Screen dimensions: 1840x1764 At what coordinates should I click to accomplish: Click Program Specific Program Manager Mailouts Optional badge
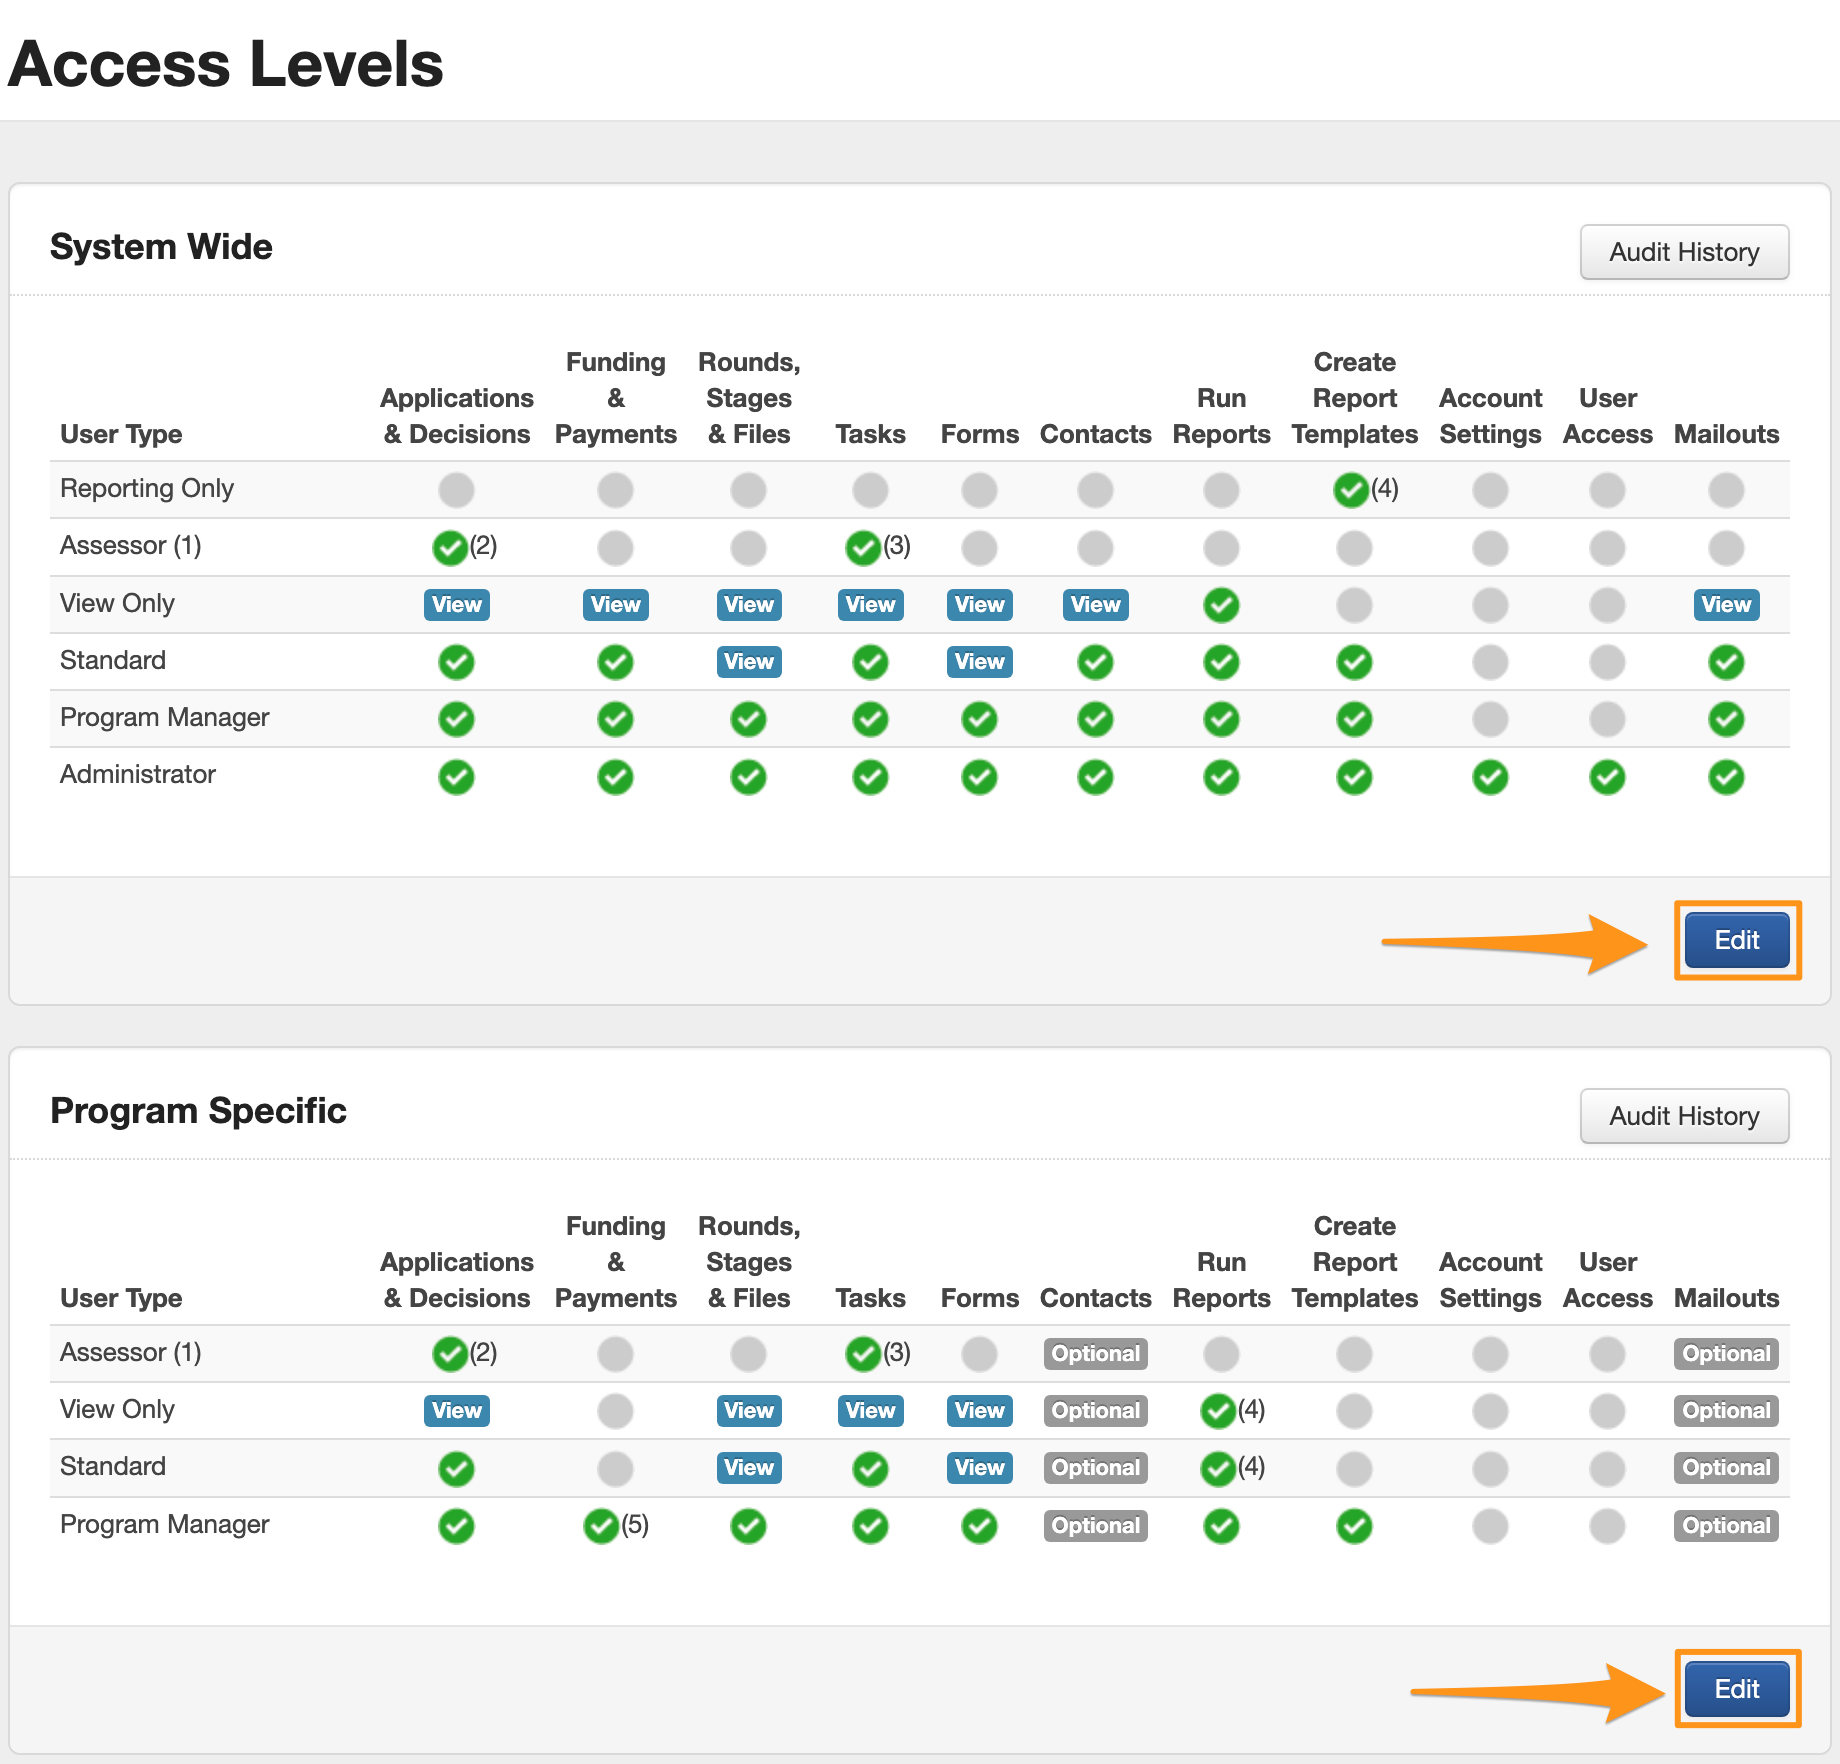[x=1726, y=1526]
